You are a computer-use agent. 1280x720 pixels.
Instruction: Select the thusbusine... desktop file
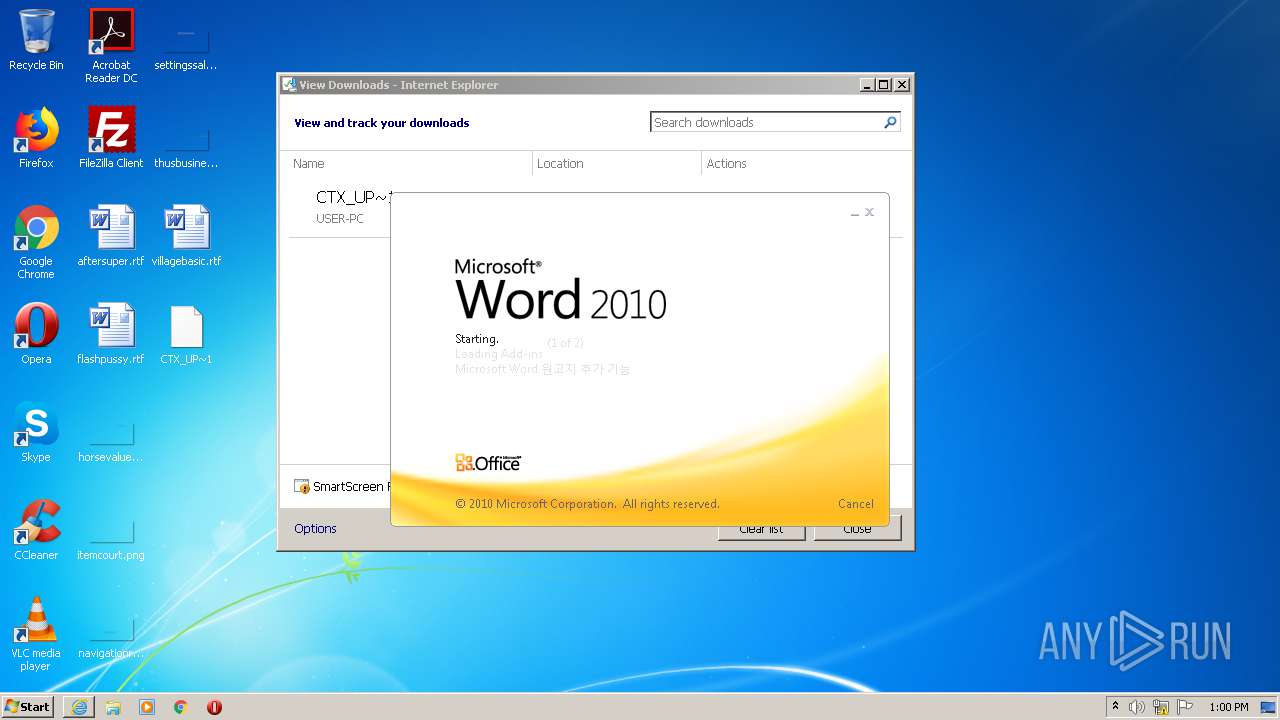click(x=186, y=145)
